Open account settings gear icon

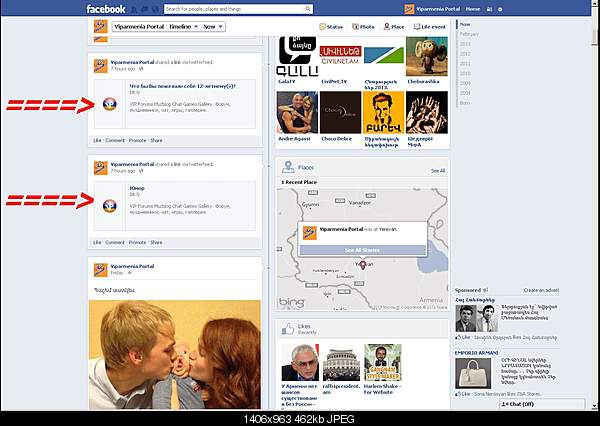tap(500, 9)
